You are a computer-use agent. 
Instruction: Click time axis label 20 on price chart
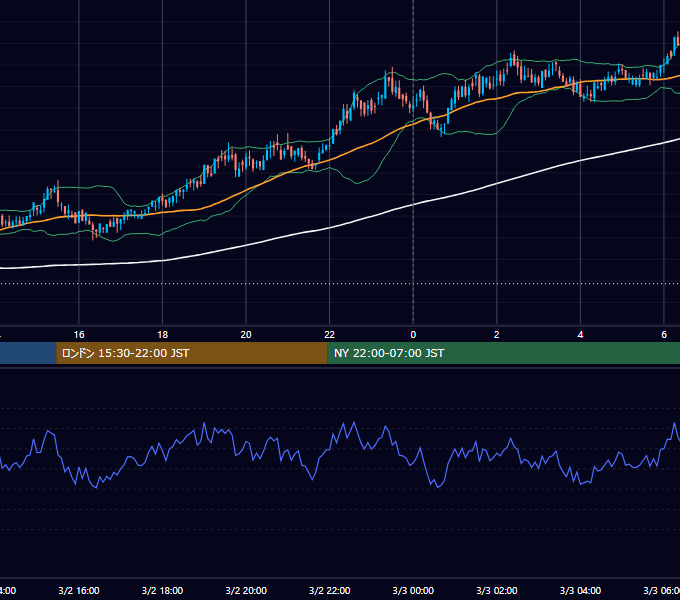pos(246,334)
